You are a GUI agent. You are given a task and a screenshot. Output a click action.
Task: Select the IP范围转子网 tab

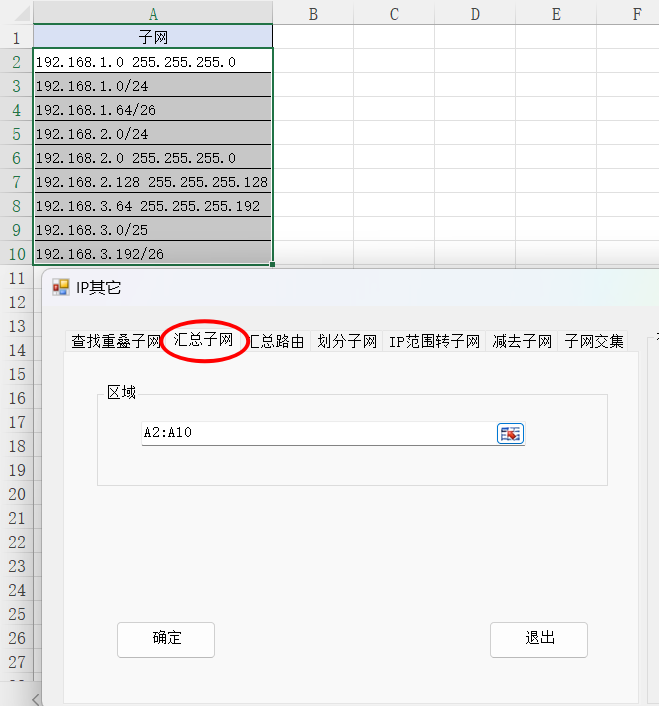coord(434,341)
